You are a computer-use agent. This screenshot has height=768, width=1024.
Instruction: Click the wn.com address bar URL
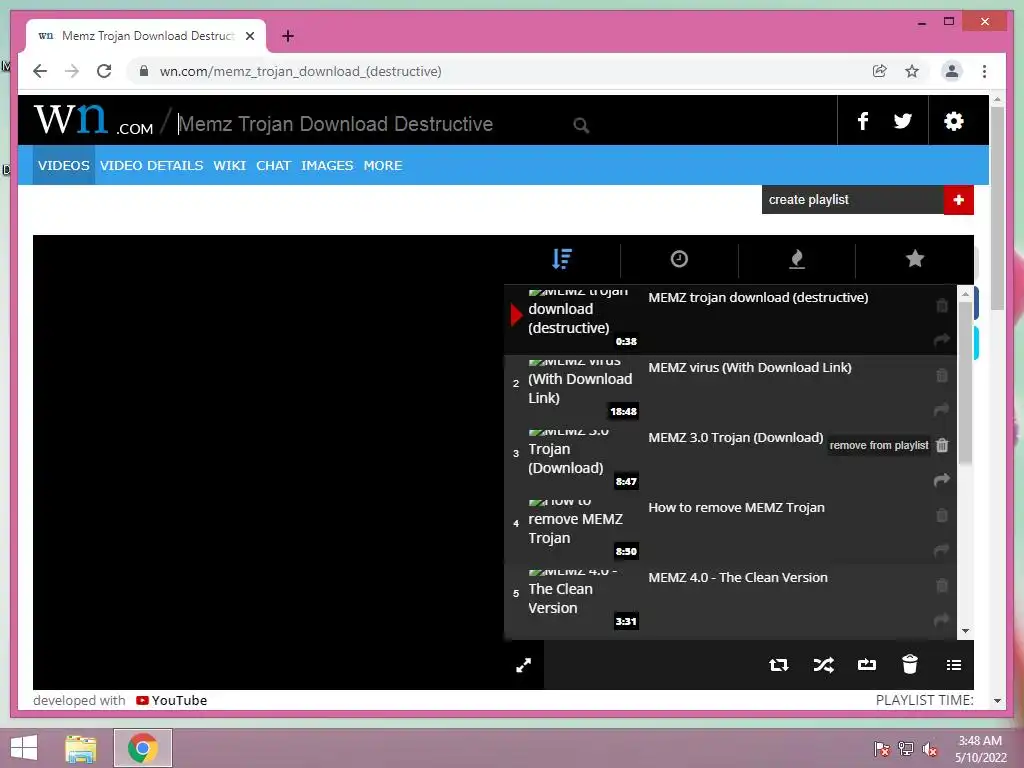click(x=300, y=71)
